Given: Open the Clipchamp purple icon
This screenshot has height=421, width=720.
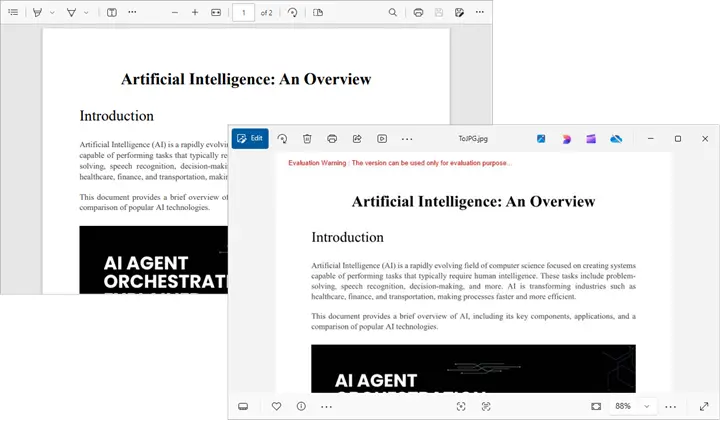Looking at the screenshot, I should (591, 139).
